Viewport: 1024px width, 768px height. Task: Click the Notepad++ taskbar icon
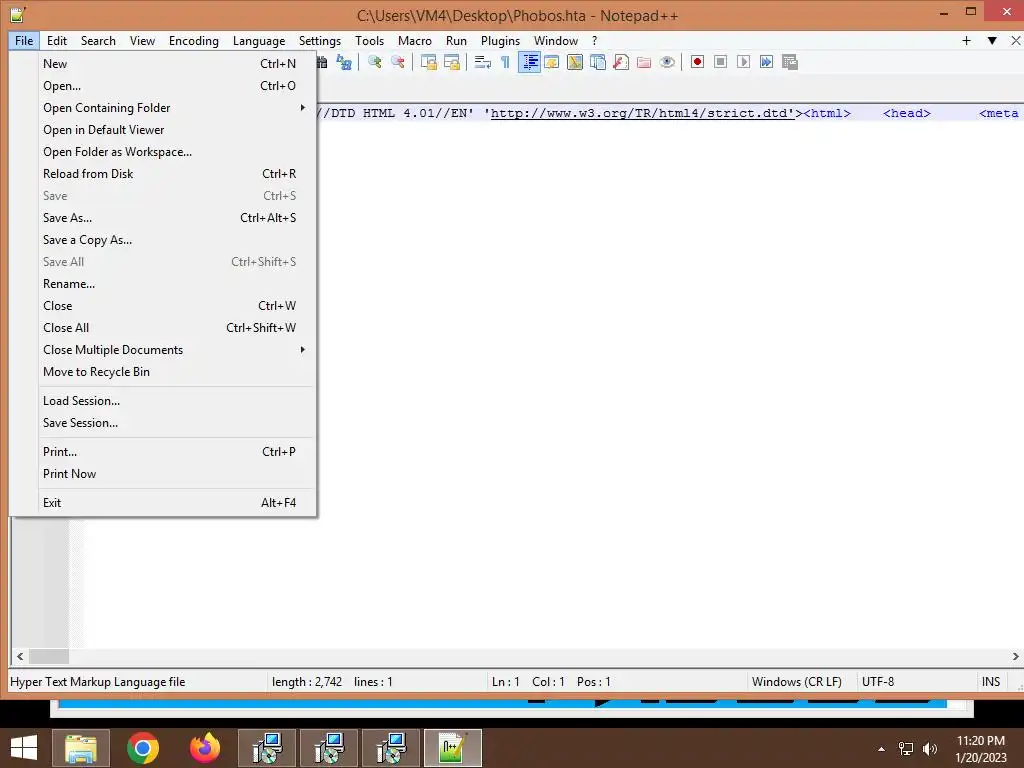click(453, 748)
